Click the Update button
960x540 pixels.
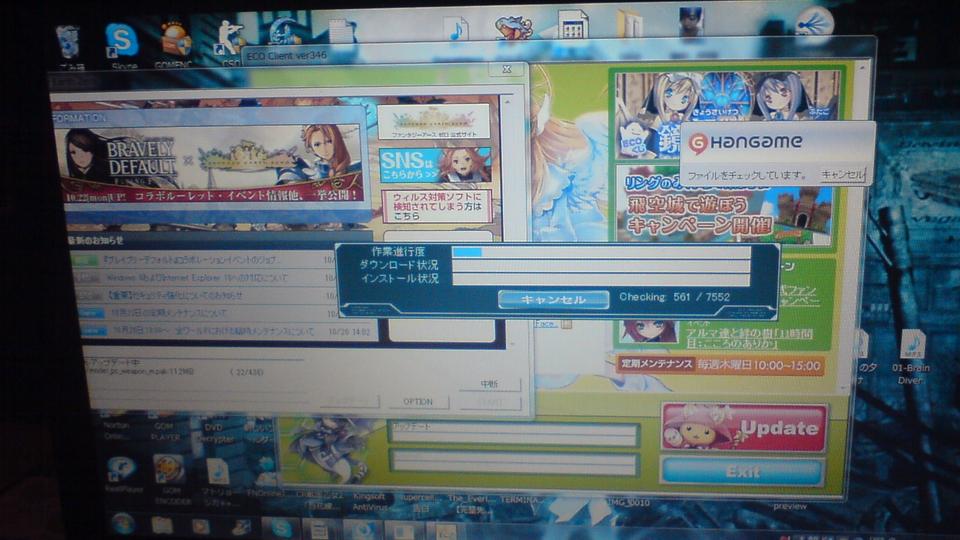(x=744, y=427)
